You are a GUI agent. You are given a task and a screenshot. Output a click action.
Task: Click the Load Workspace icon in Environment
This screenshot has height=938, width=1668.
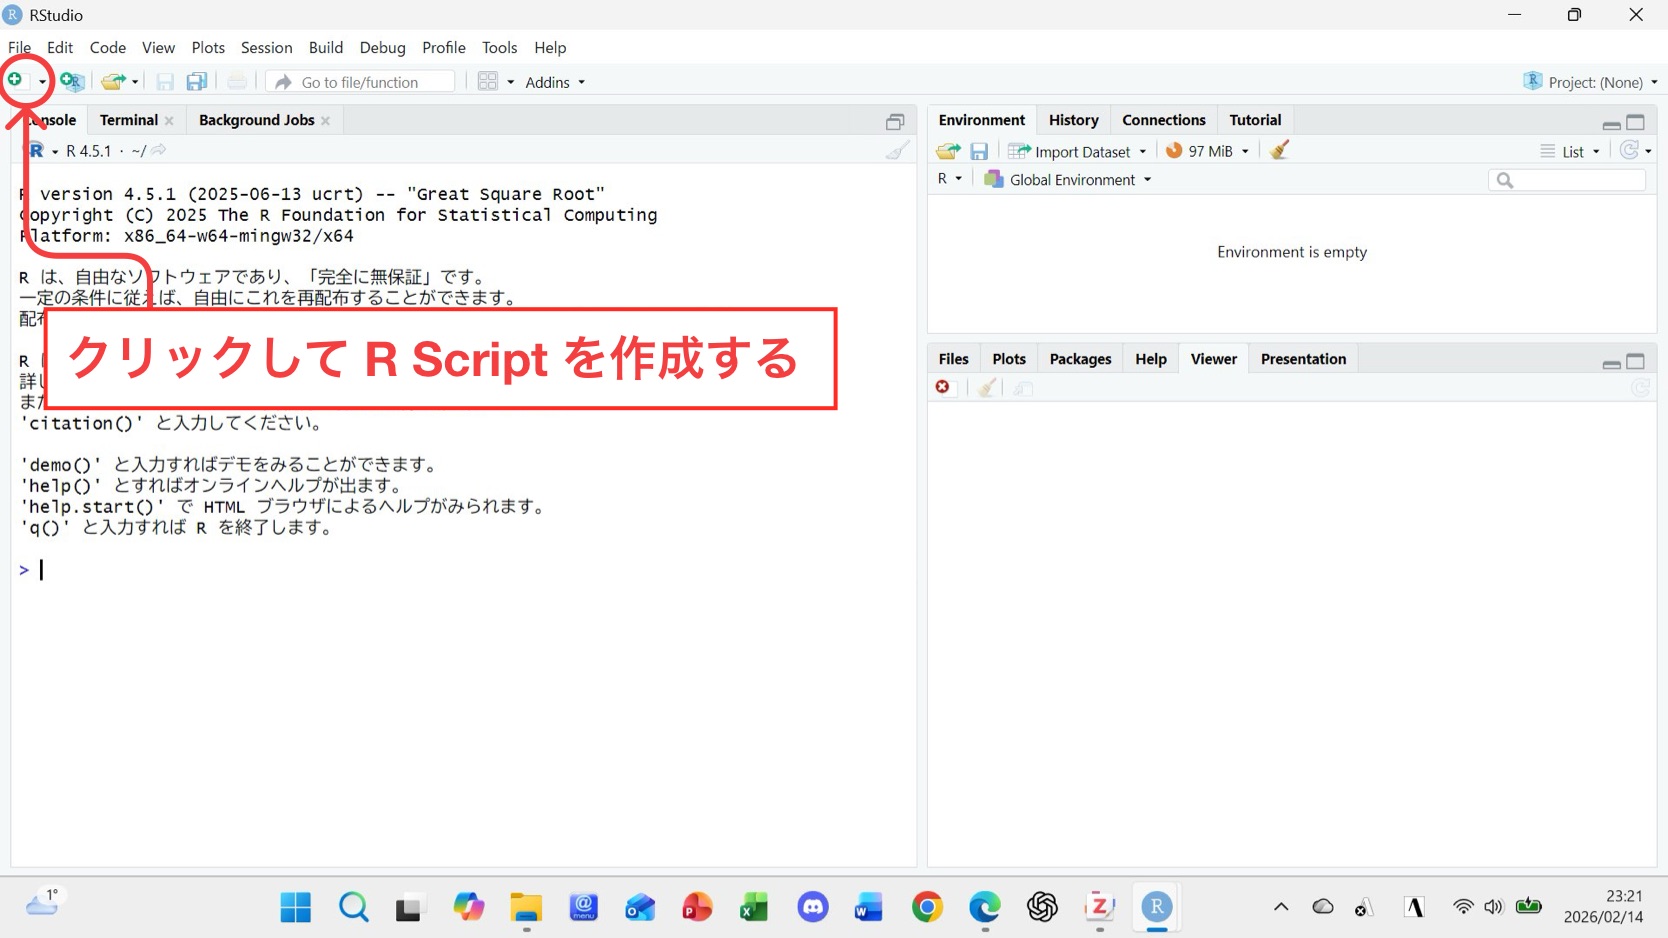(947, 151)
